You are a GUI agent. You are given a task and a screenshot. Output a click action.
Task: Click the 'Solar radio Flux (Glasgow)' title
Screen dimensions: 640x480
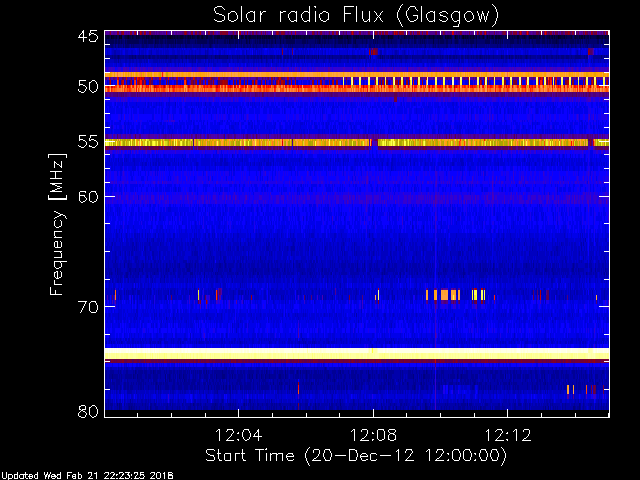tap(356, 16)
